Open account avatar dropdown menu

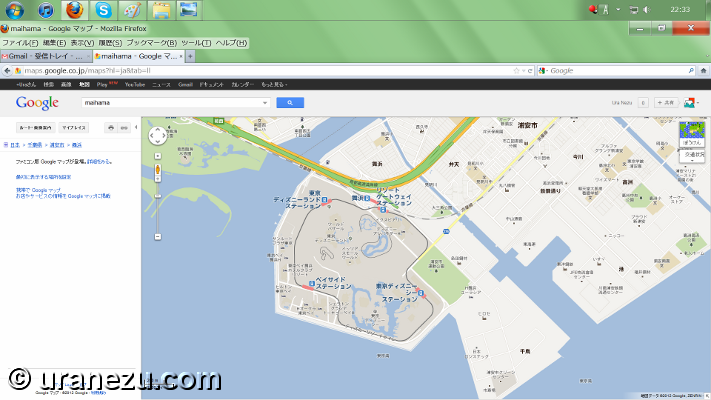[692, 103]
